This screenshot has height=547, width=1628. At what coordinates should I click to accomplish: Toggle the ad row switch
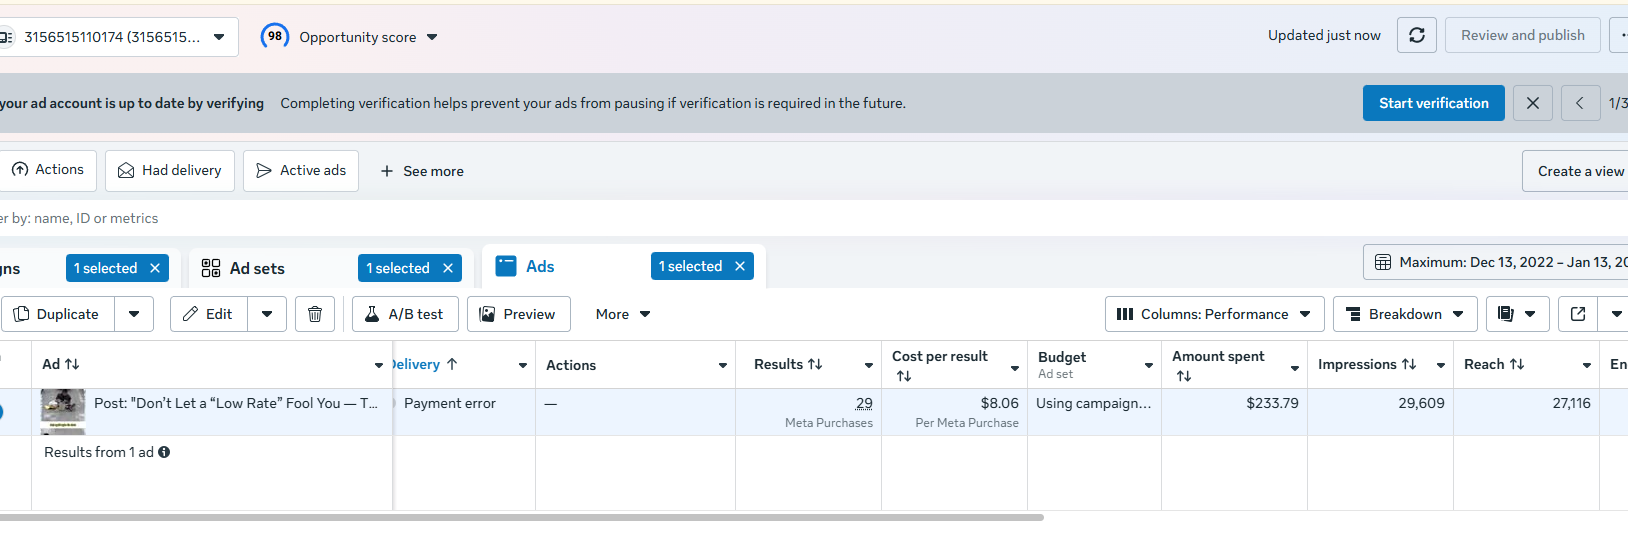point(1,411)
